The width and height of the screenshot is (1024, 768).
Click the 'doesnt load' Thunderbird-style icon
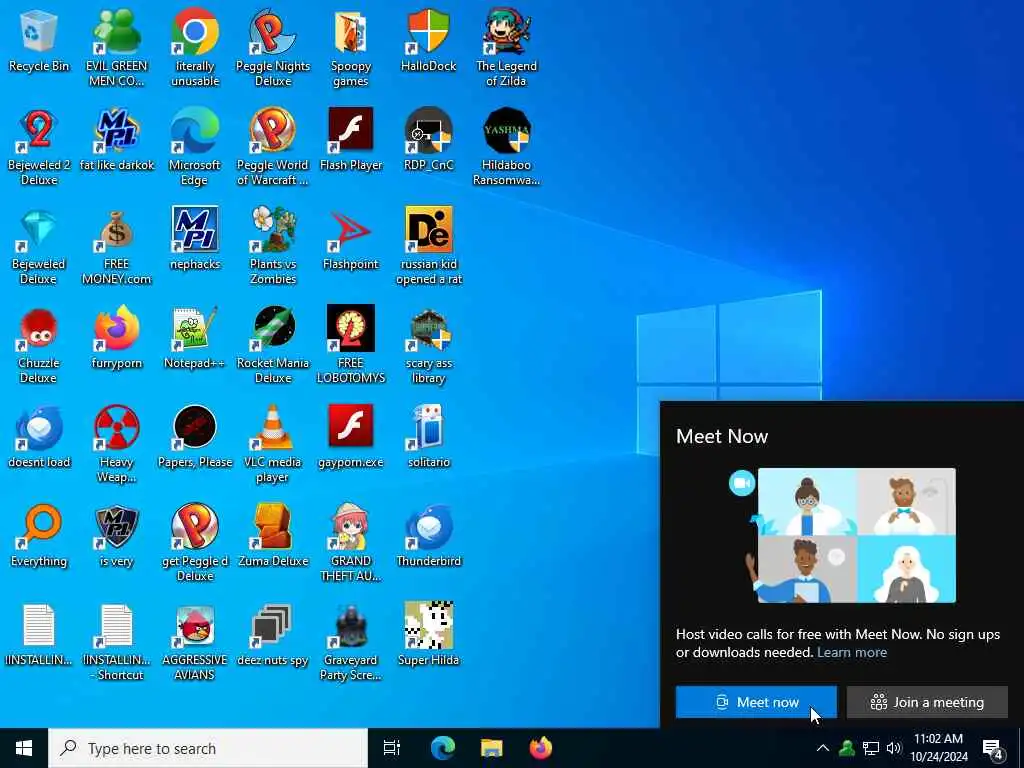click(39, 437)
